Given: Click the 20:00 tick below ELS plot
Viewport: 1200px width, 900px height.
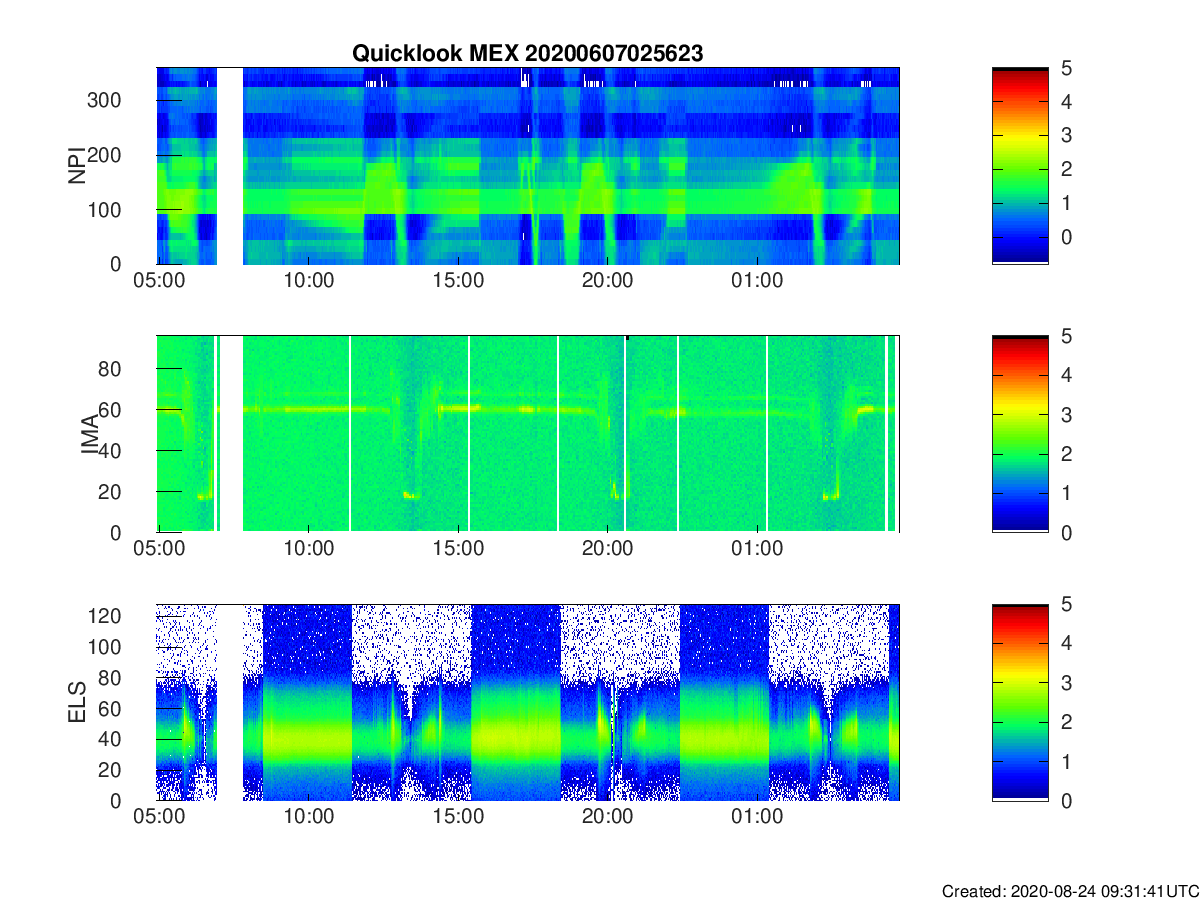Looking at the screenshot, I should pyautogui.click(x=608, y=818).
